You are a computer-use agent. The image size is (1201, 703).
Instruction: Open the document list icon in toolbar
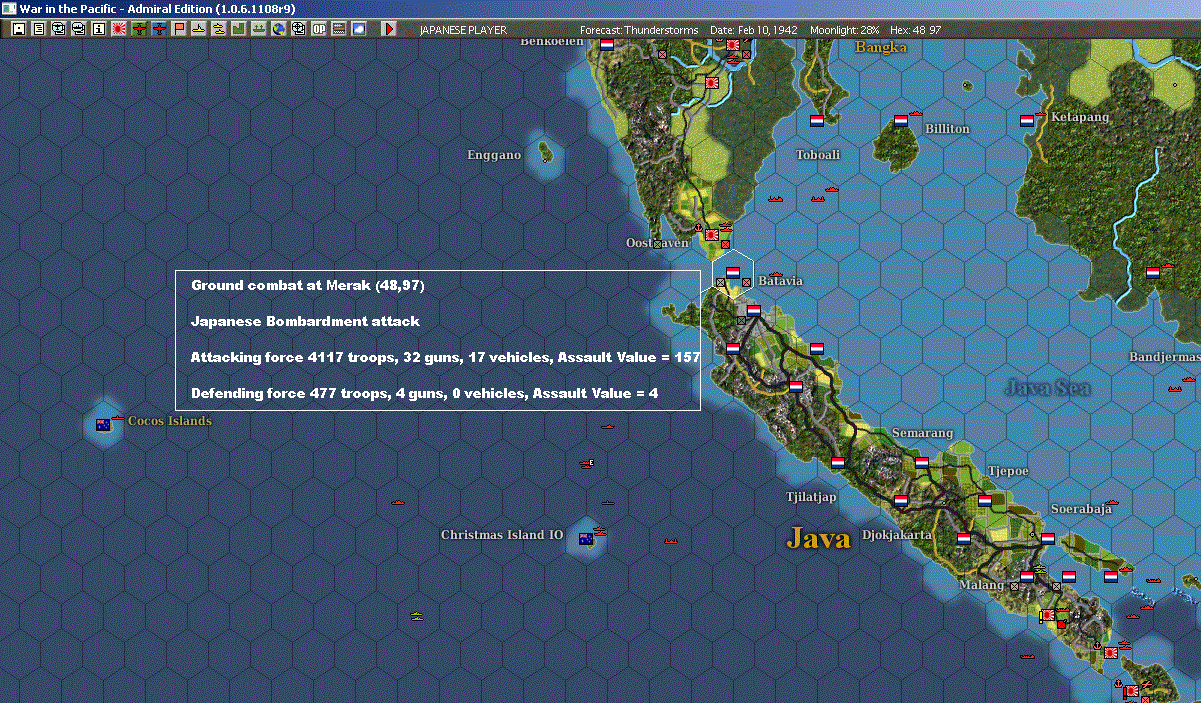pyautogui.click(x=39, y=29)
